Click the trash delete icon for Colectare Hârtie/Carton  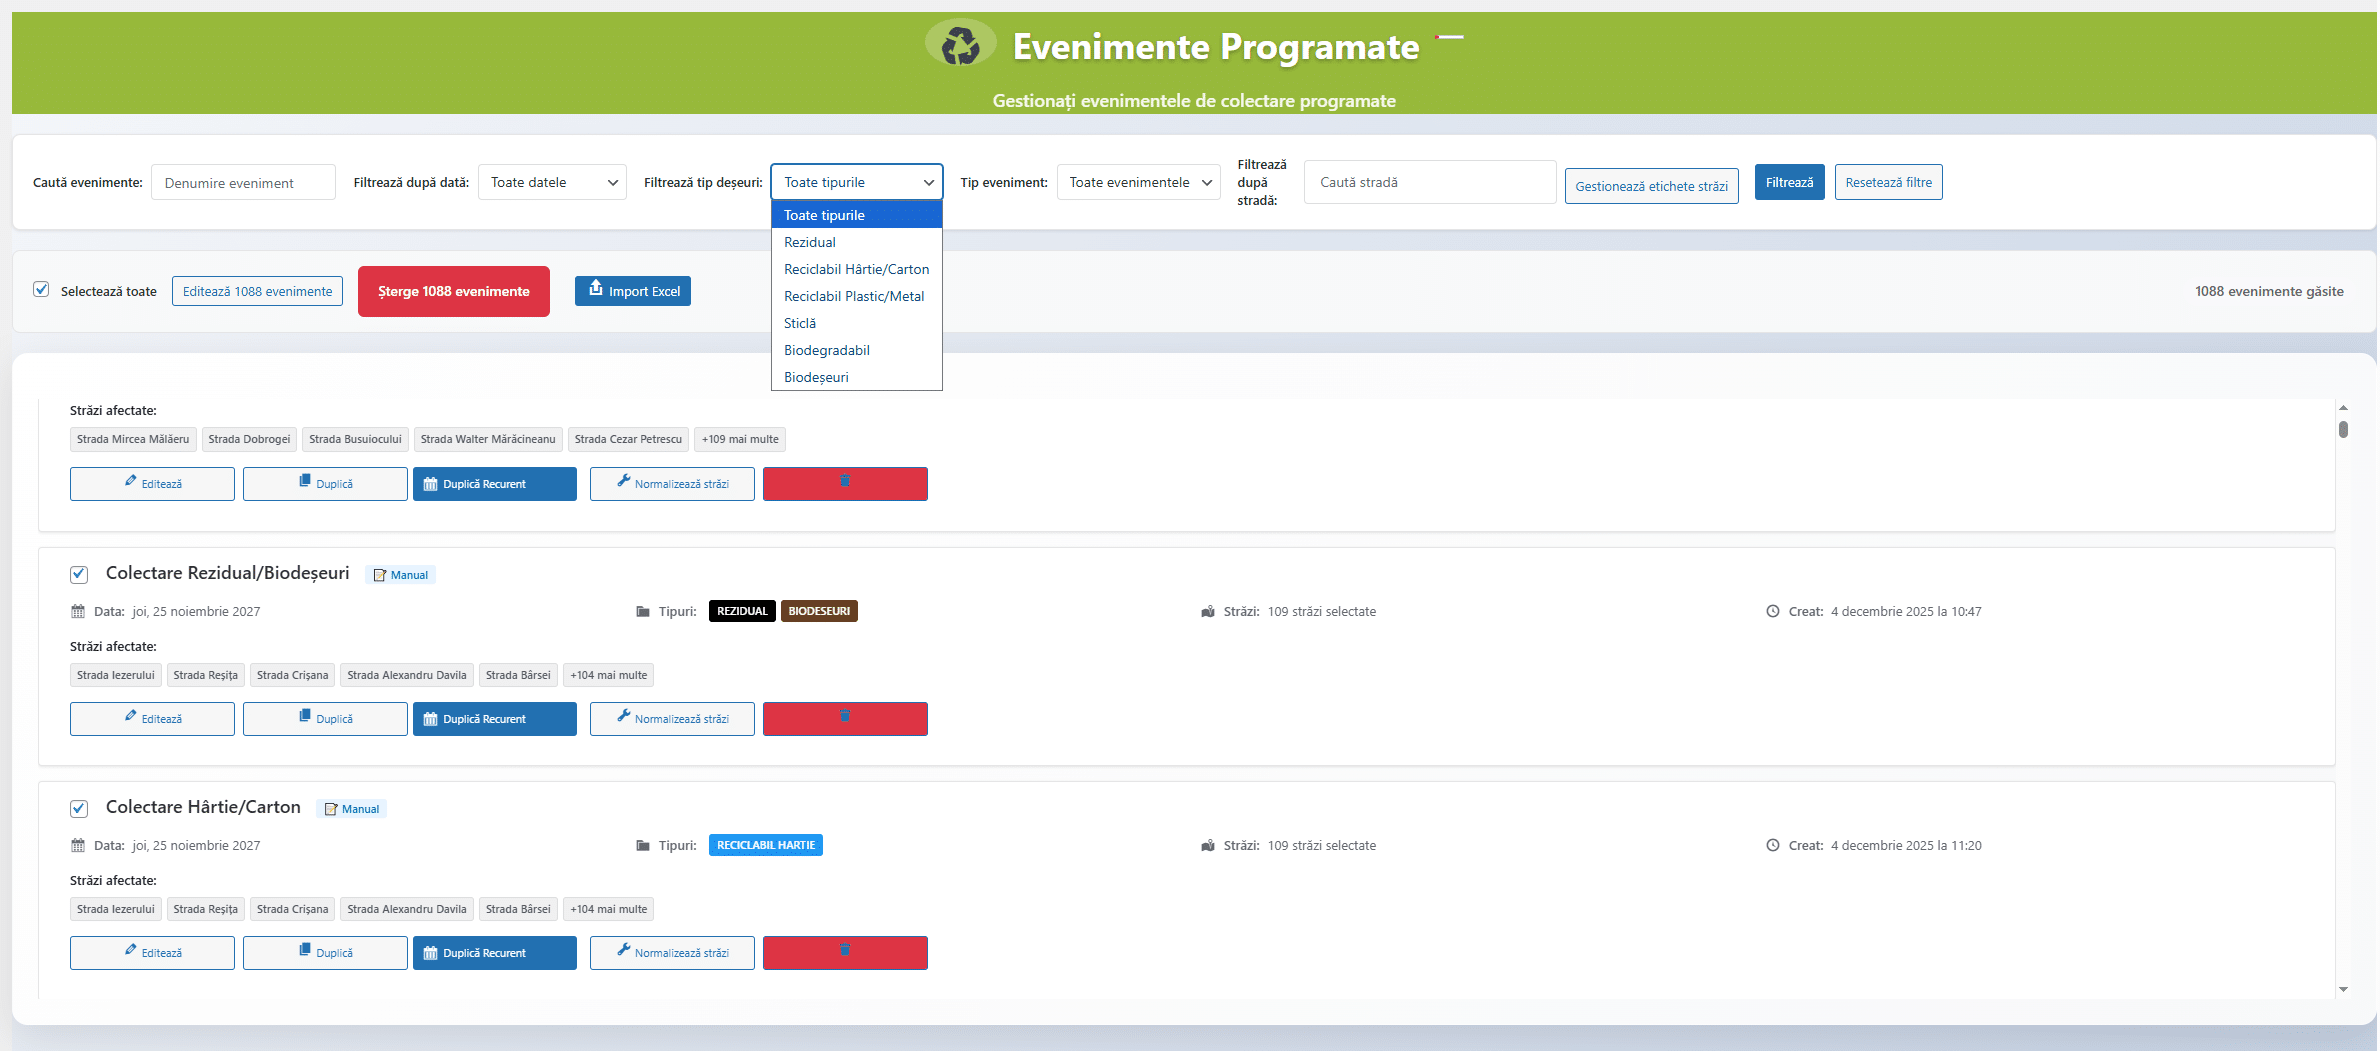click(x=845, y=951)
